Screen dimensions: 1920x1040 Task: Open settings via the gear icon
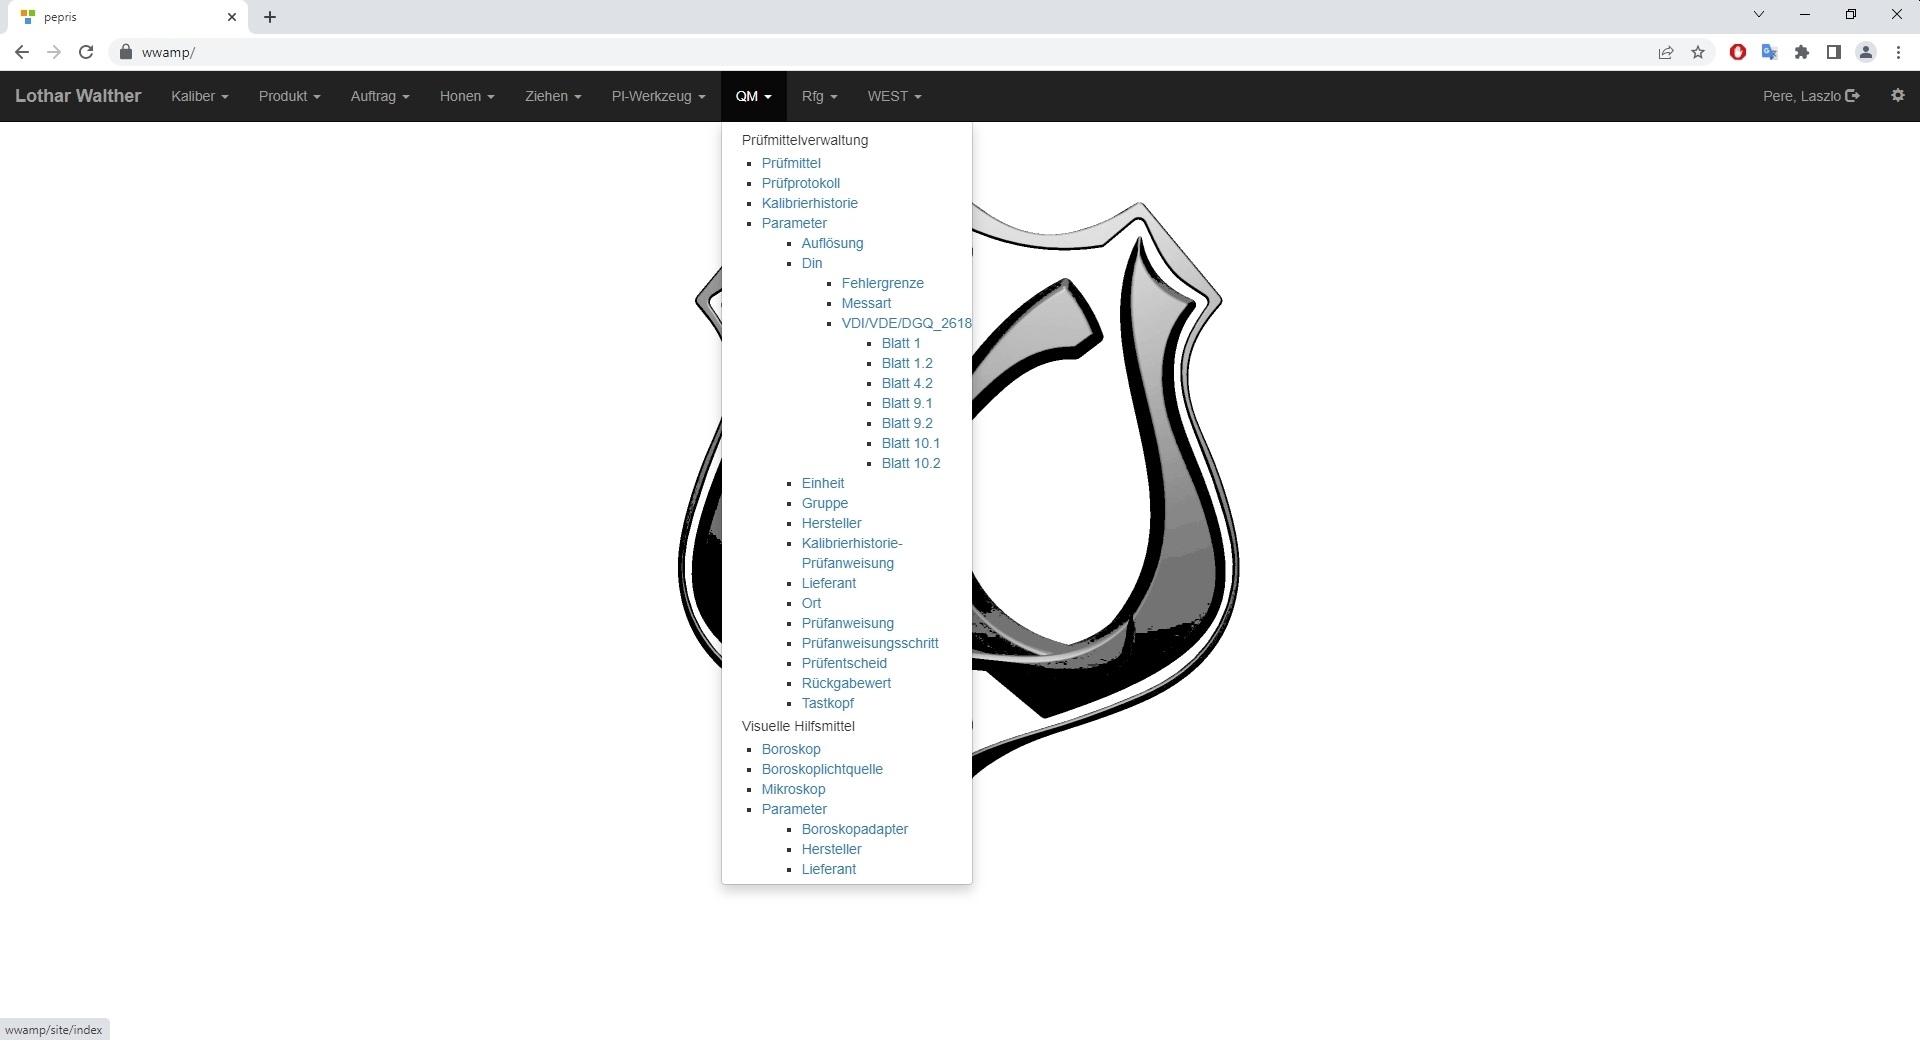pos(1898,95)
